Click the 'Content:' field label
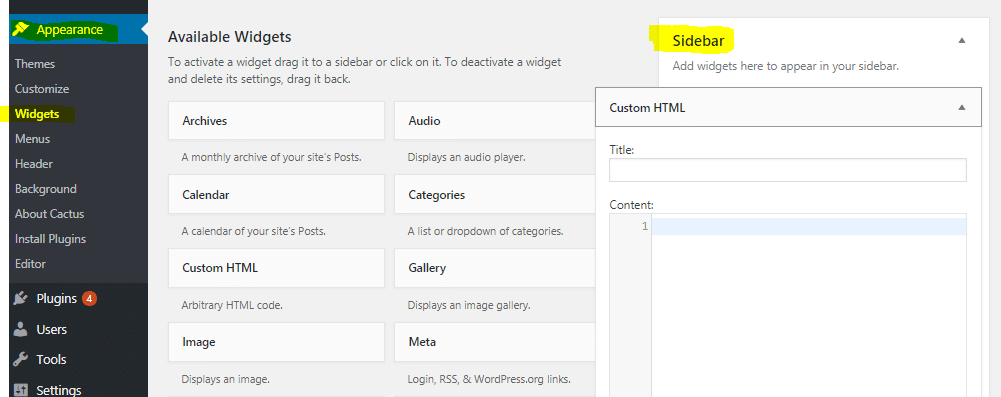Image resolution: width=1001 pixels, height=397 pixels. (631, 205)
